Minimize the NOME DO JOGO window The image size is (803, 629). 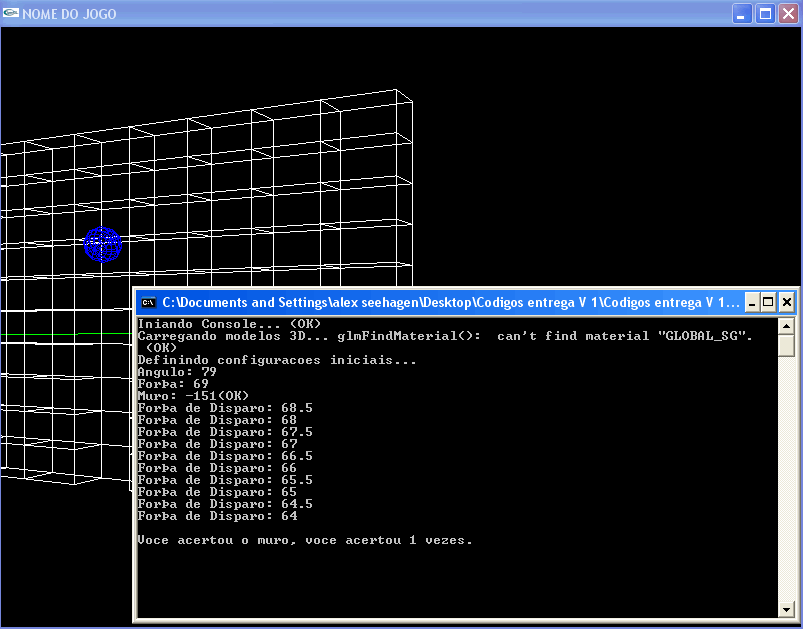coord(741,14)
